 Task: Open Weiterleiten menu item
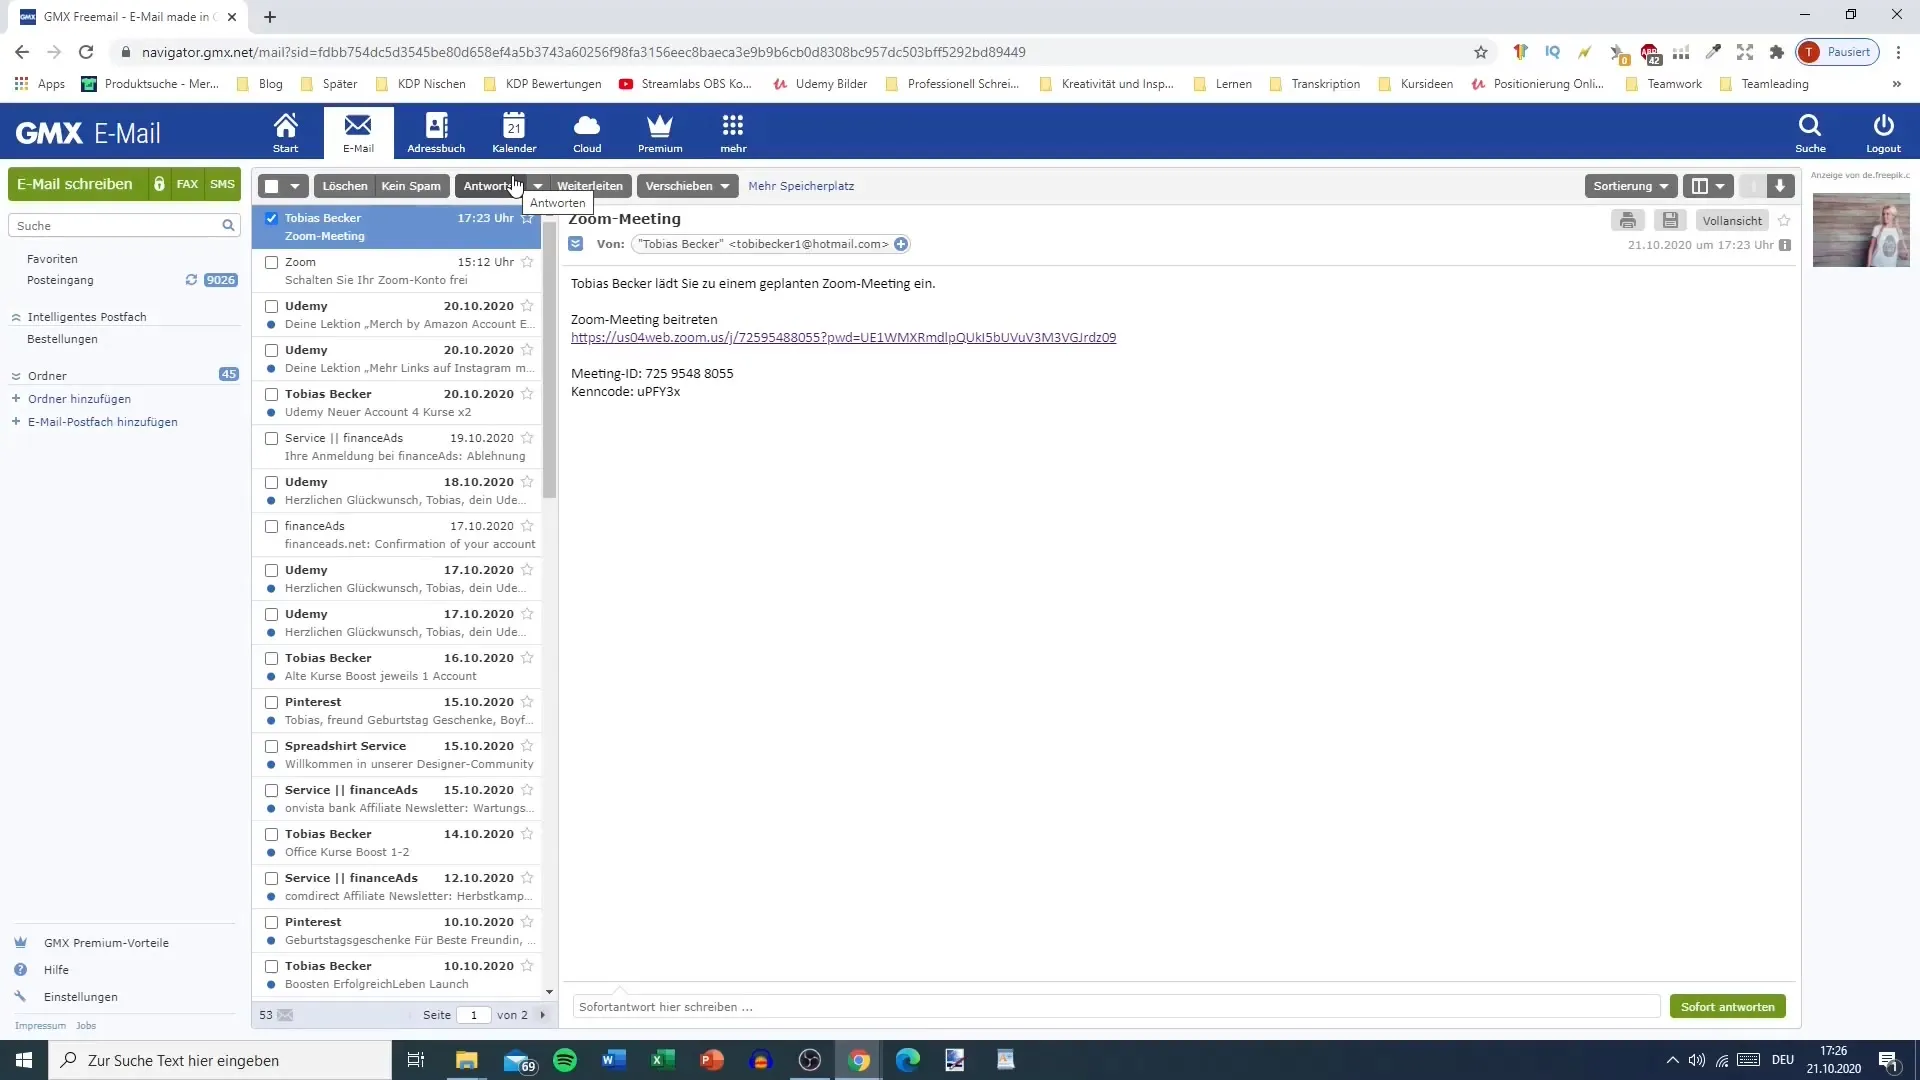coord(591,185)
